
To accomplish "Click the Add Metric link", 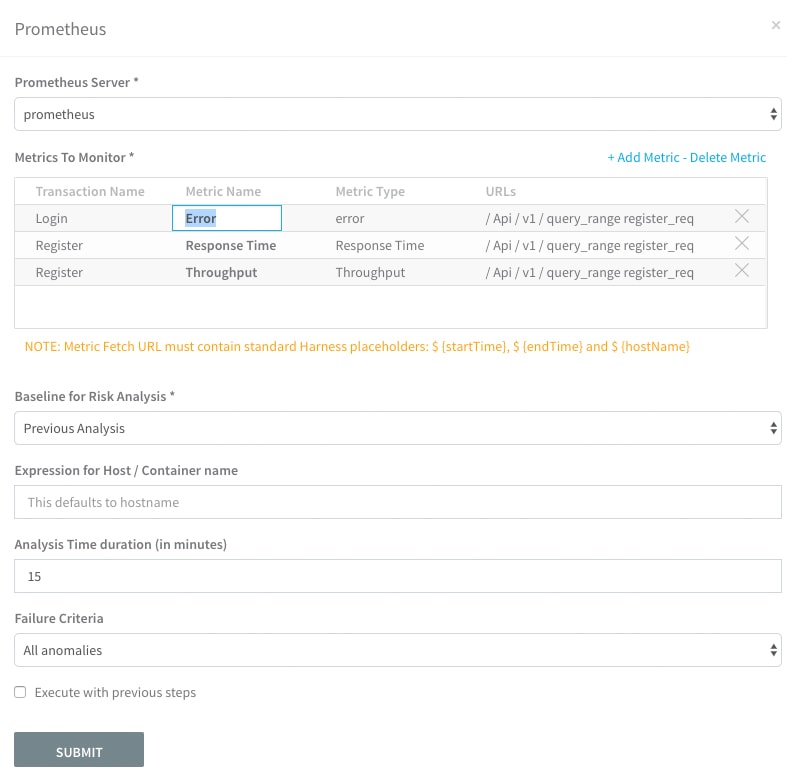I will [643, 158].
